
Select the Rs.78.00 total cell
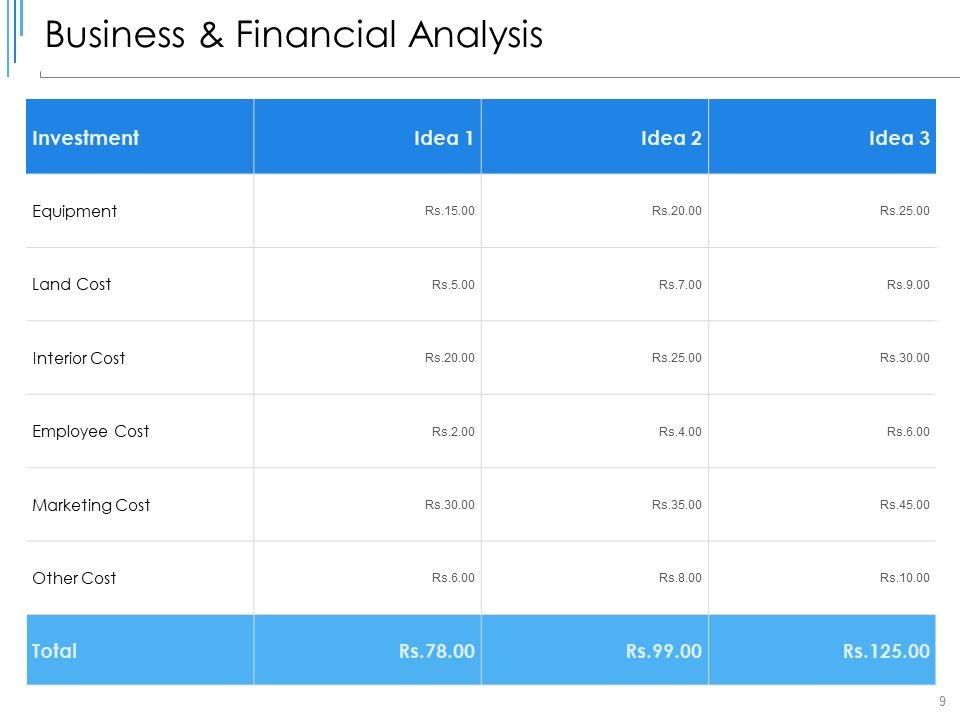pyautogui.click(x=436, y=651)
